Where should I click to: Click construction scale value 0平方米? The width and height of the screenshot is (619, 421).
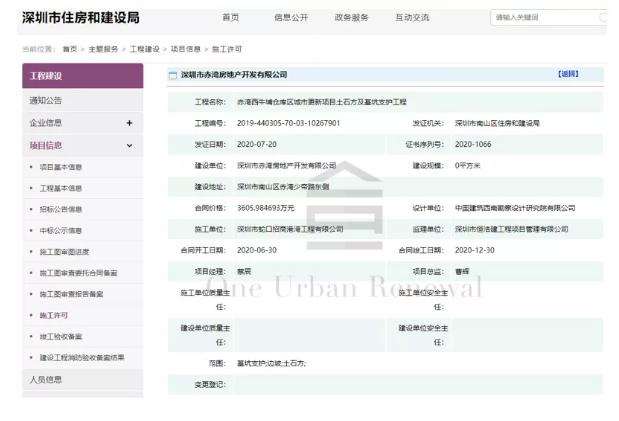tap(467, 165)
